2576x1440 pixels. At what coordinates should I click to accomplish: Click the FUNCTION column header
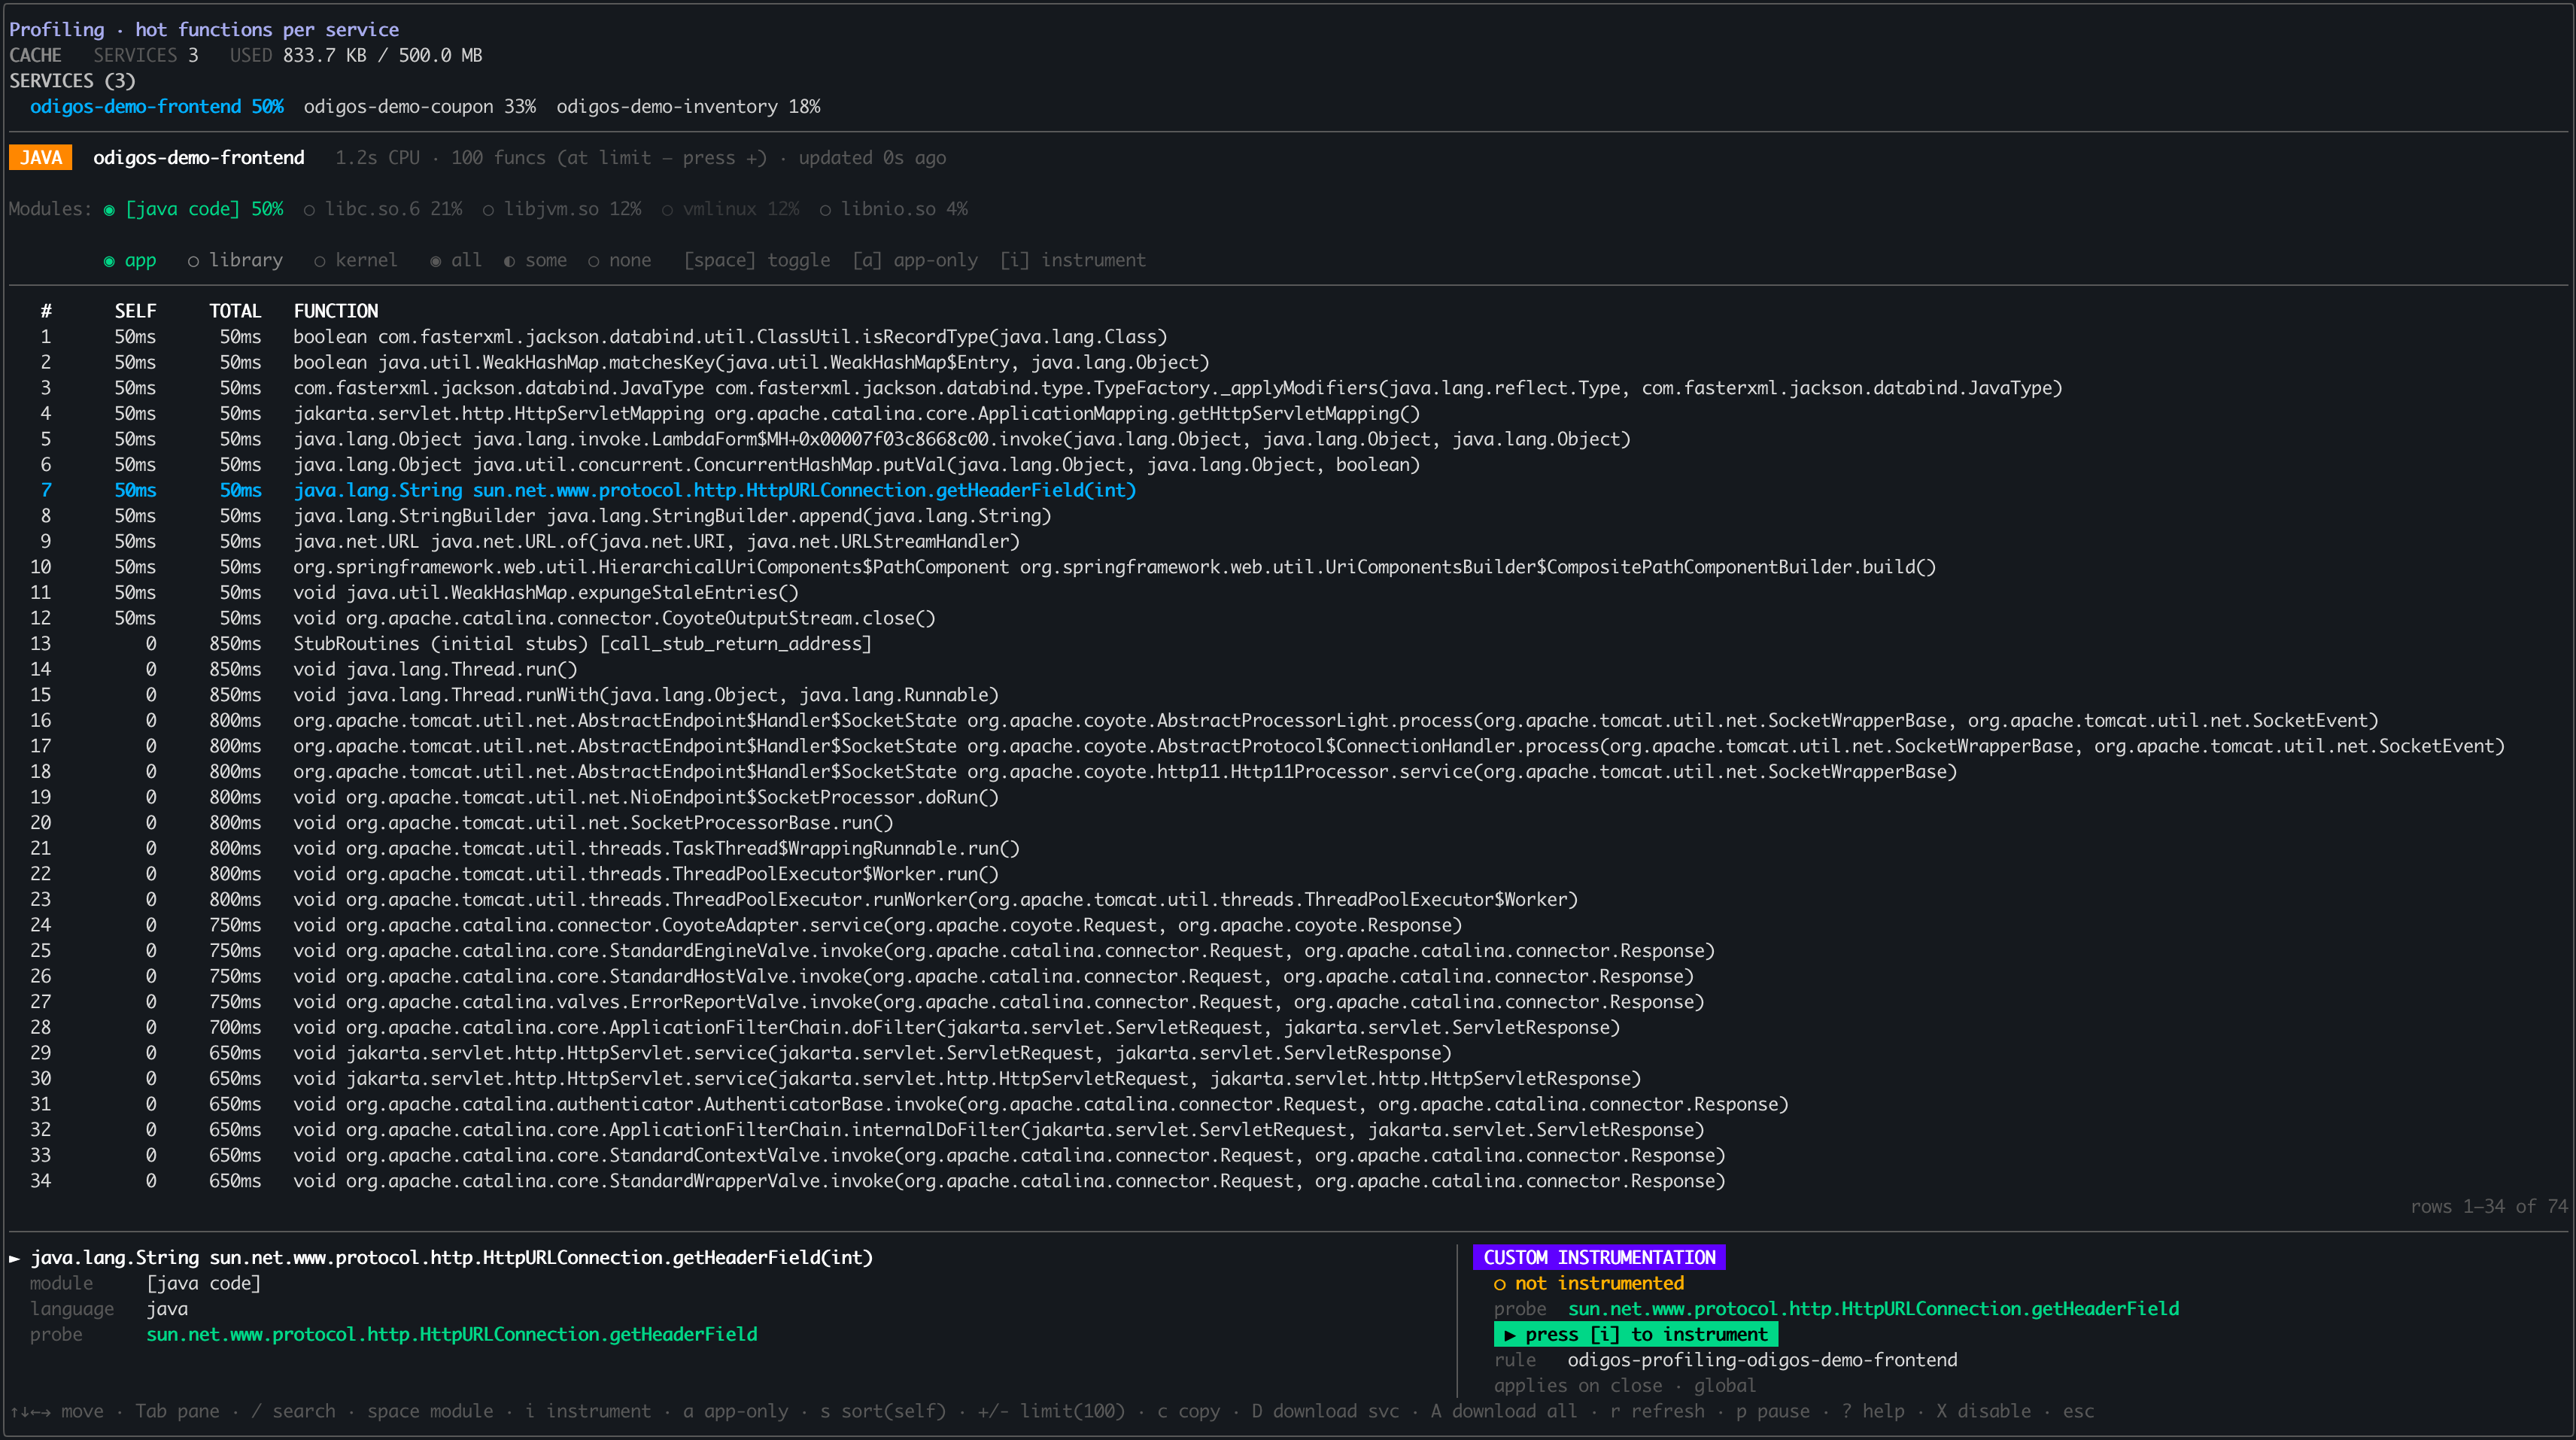[336, 311]
